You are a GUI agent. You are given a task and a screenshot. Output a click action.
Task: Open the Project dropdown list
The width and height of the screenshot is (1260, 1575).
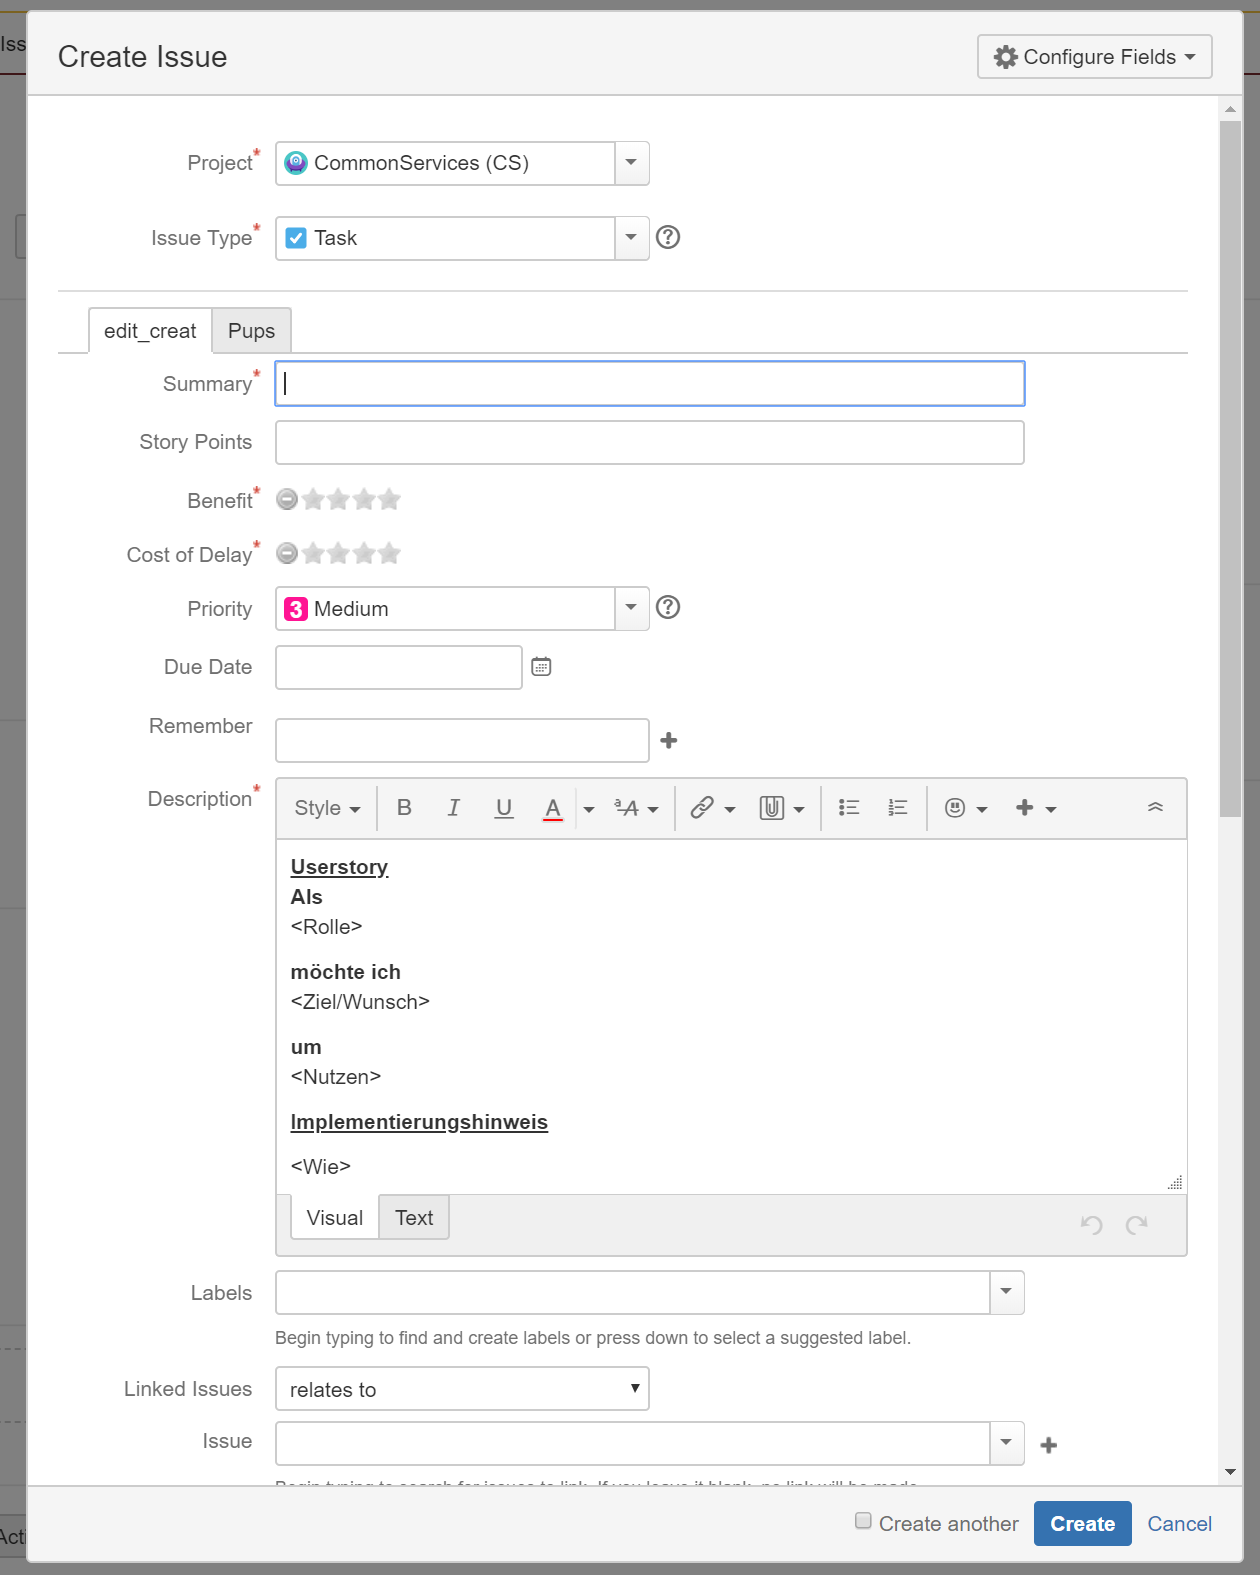[631, 163]
